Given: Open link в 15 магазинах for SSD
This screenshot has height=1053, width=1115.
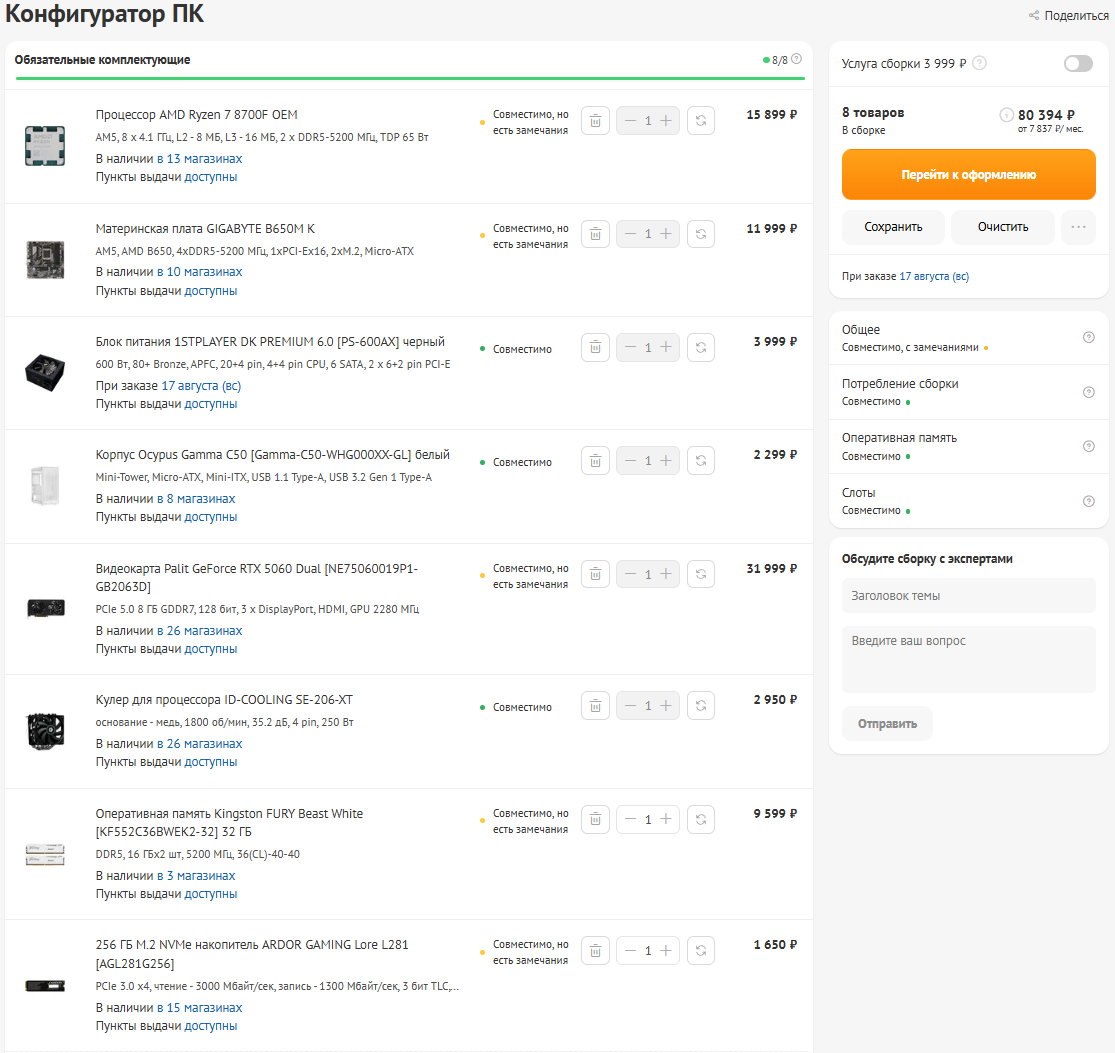Looking at the screenshot, I should tap(200, 1008).
